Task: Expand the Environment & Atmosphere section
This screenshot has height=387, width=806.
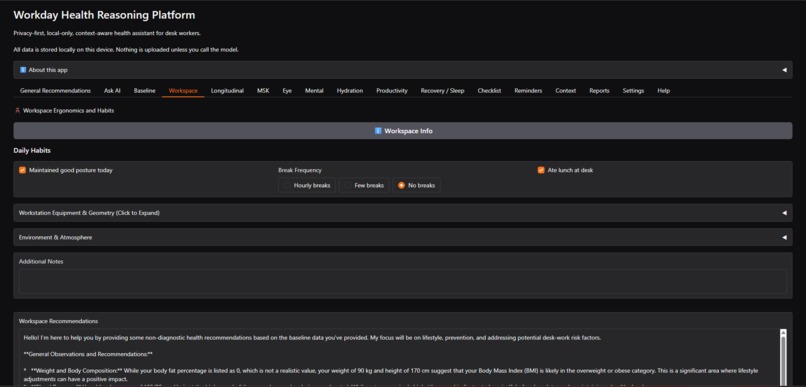Action: (402, 237)
